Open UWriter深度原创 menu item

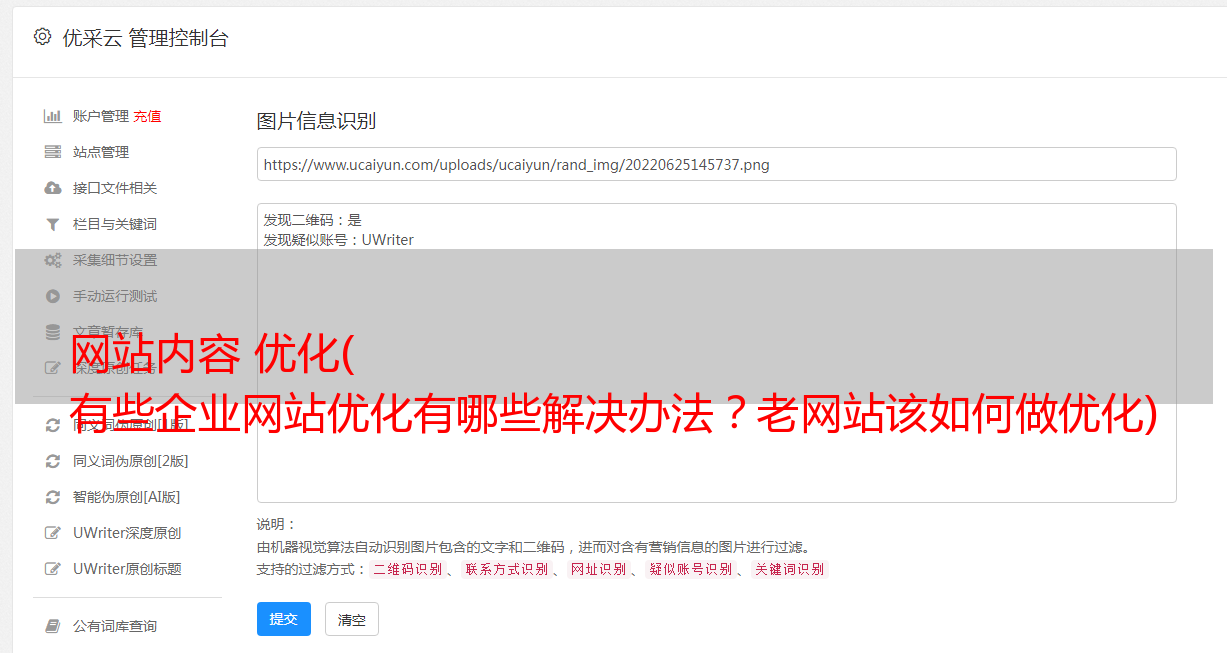coord(127,533)
